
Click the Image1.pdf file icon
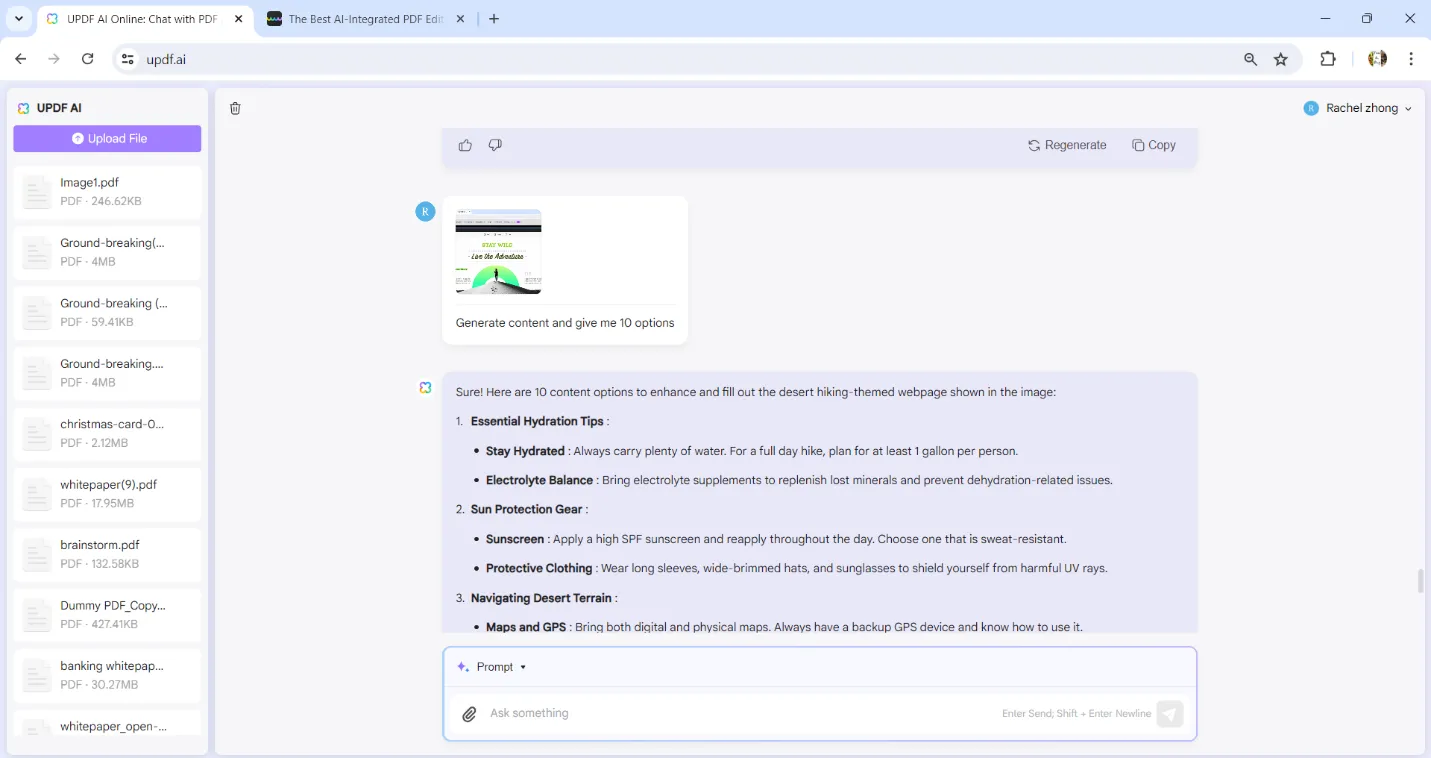(x=37, y=192)
